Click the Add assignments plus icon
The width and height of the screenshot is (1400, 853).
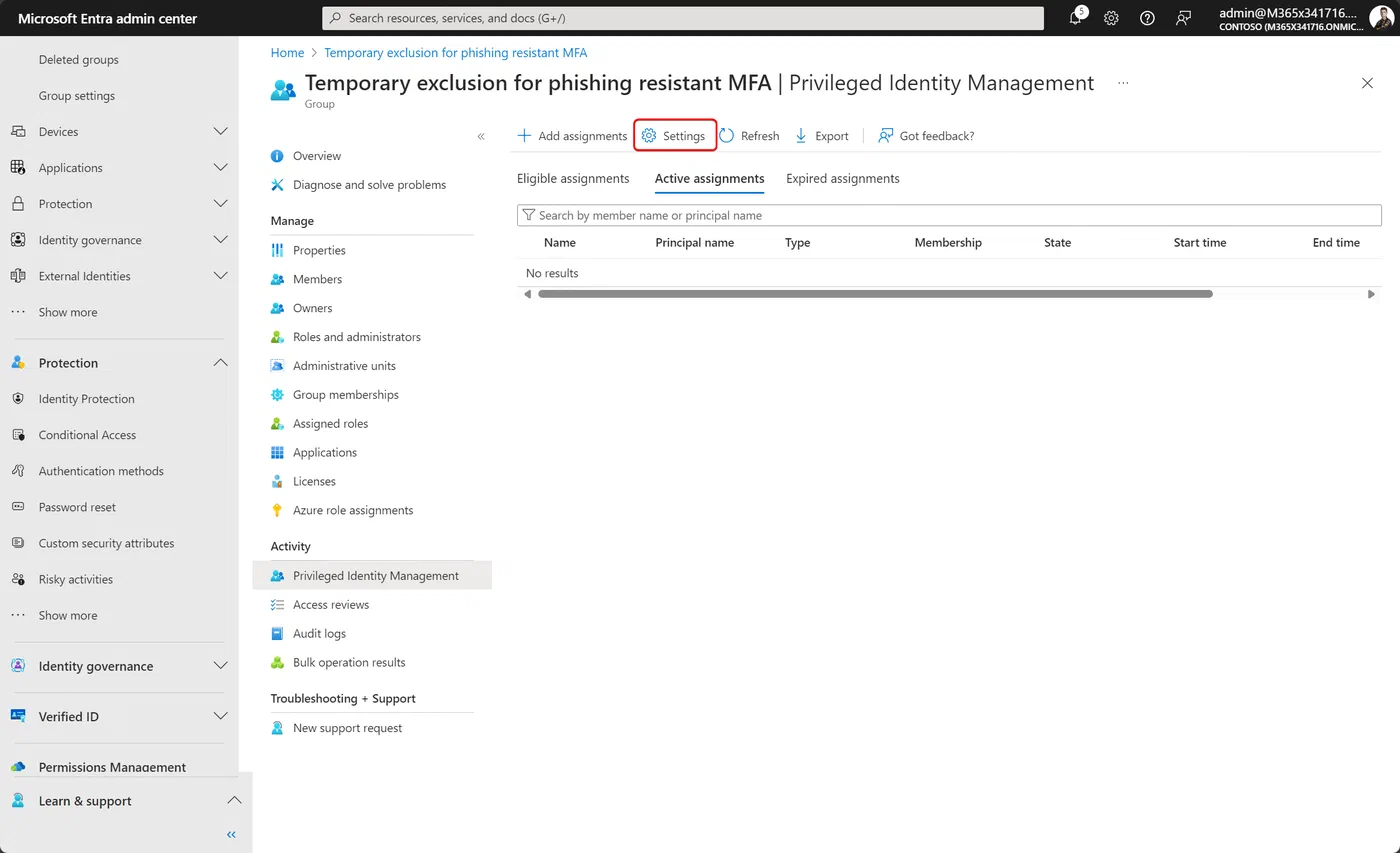pos(524,136)
